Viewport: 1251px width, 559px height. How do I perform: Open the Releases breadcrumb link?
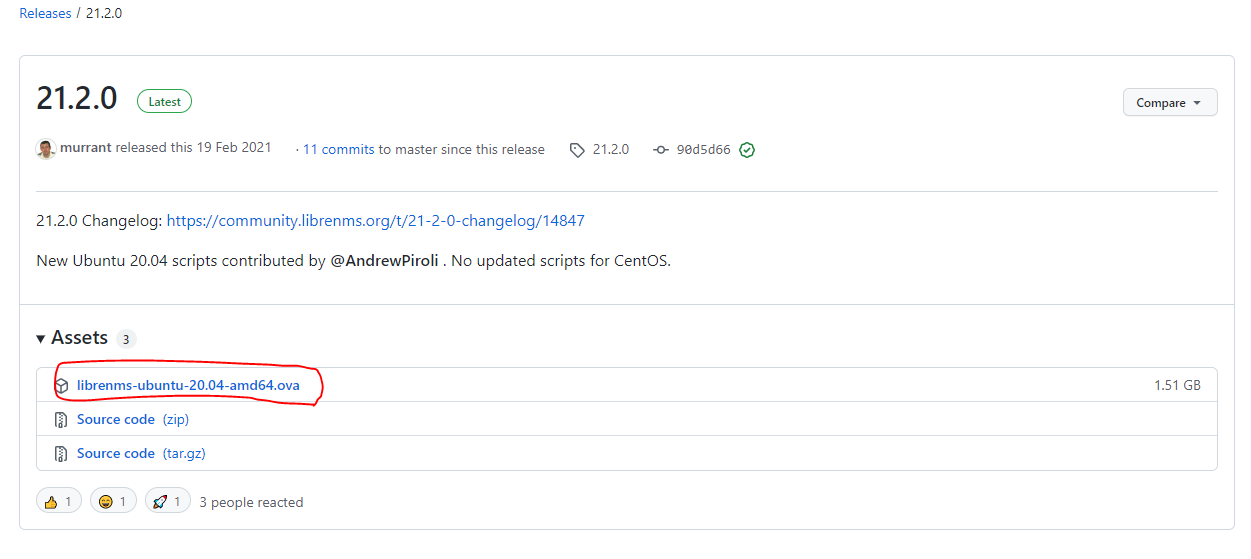pyautogui.click(x=45, y=13)
